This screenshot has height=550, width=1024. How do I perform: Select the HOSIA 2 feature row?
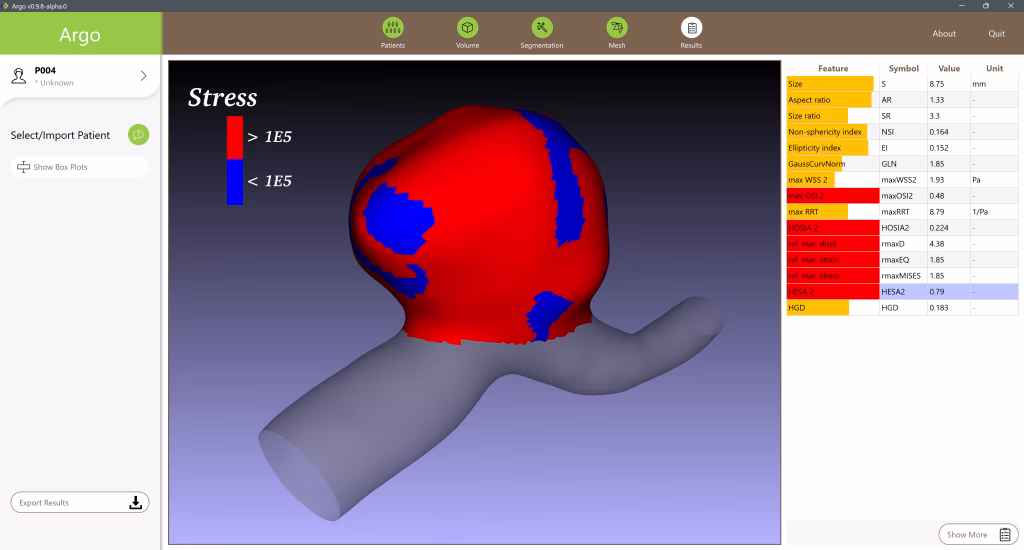click(902, 228)
